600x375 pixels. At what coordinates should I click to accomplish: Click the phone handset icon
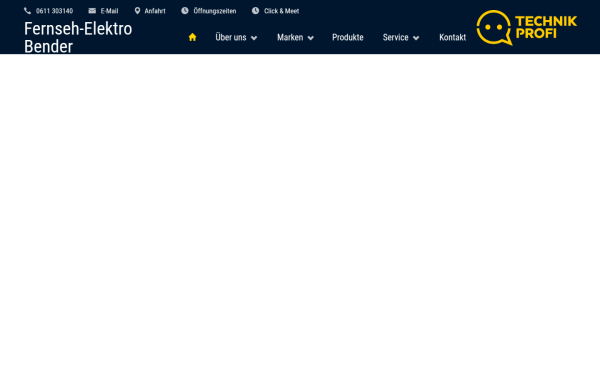point(27,11)
